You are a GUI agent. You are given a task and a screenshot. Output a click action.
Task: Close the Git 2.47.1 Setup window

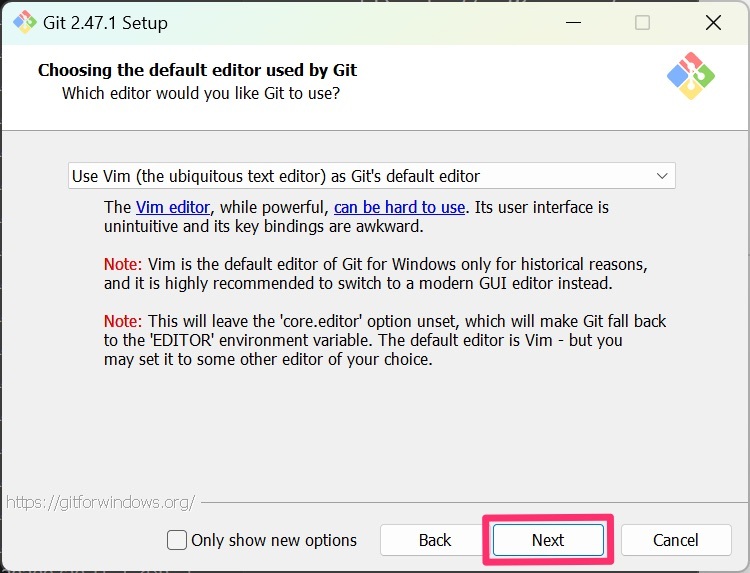[x=713, y=22]
